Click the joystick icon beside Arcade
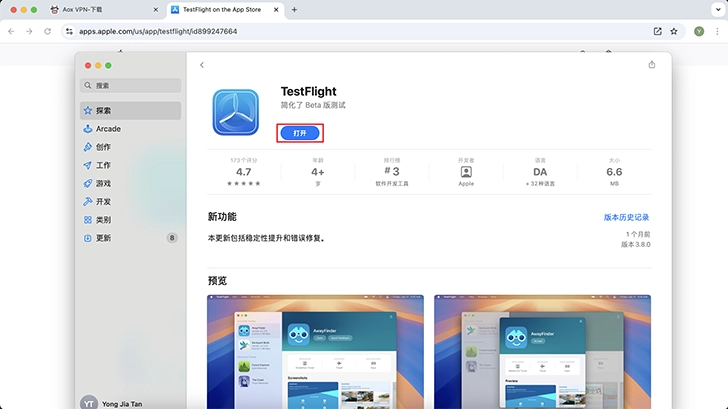Viewport: 728px width, 409px height. click(x=88, y=129)
